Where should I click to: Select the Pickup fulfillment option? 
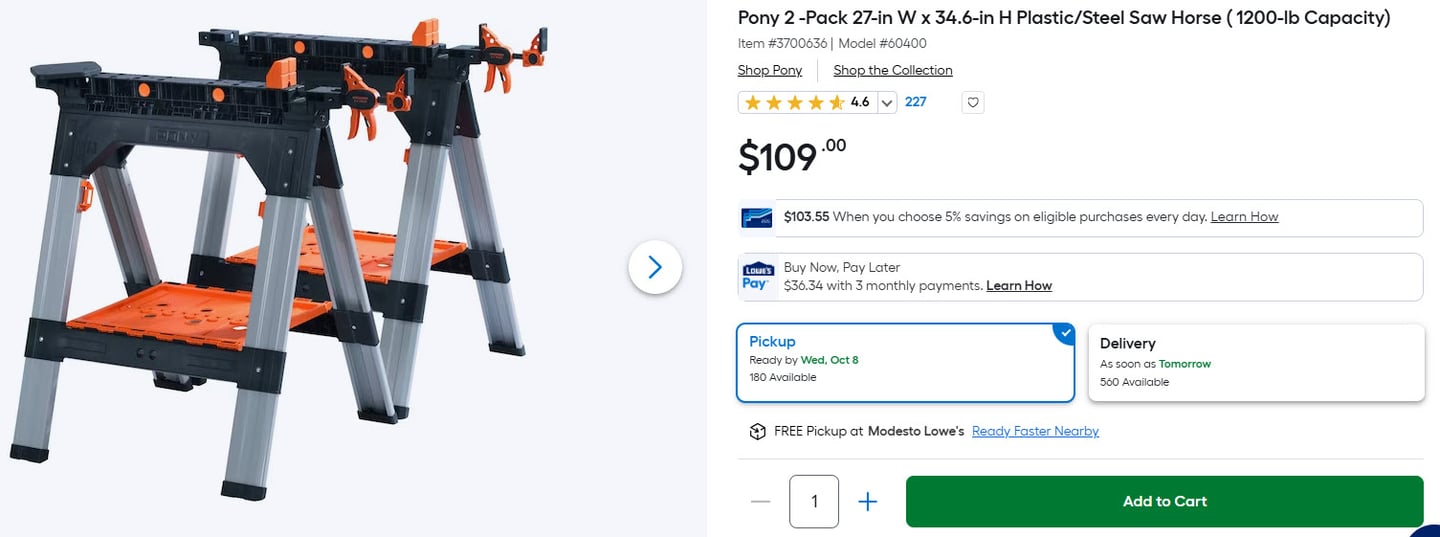click(x=905, y=361)
